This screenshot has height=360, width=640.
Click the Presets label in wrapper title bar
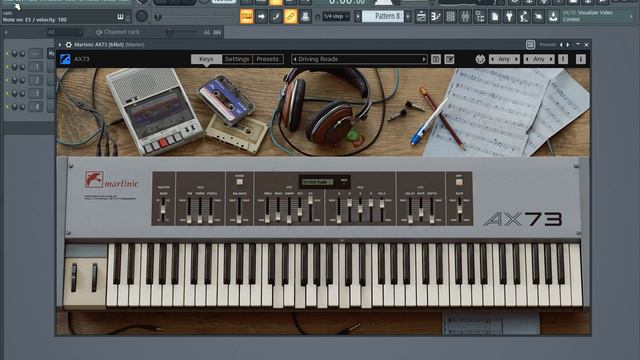(x=548, y=44)
